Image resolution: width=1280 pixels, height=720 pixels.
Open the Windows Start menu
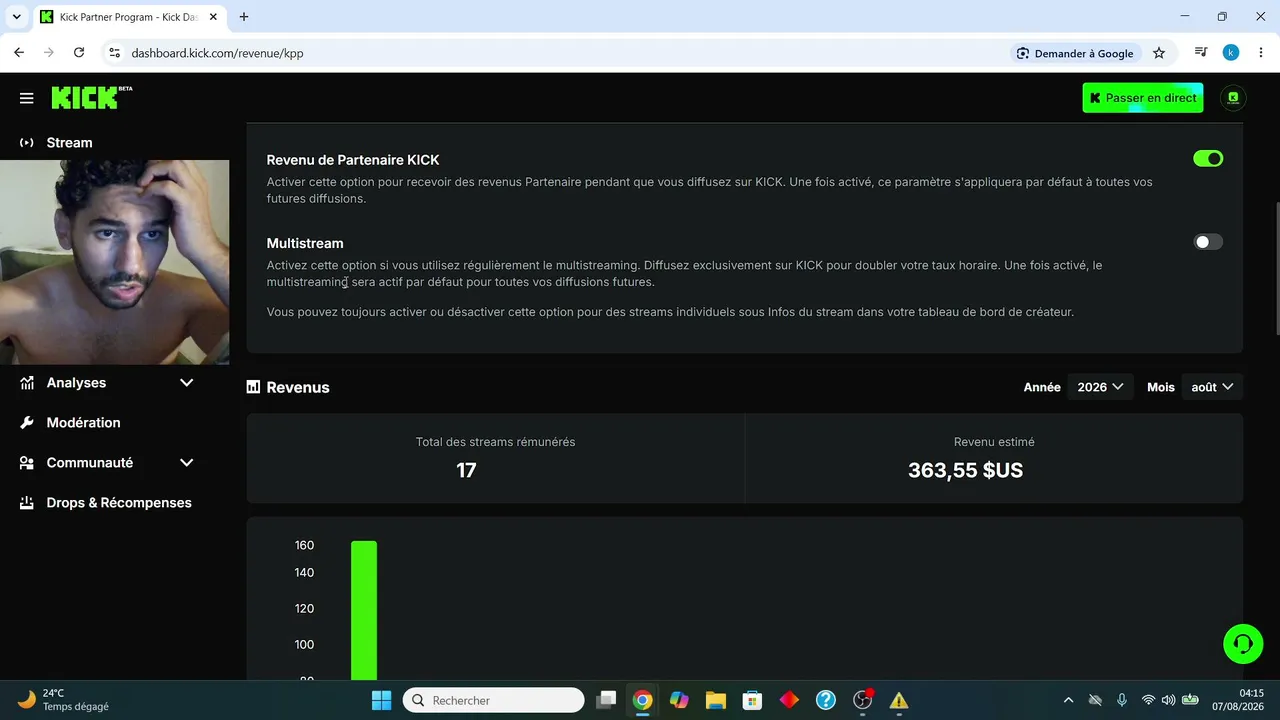coord(381,700)
